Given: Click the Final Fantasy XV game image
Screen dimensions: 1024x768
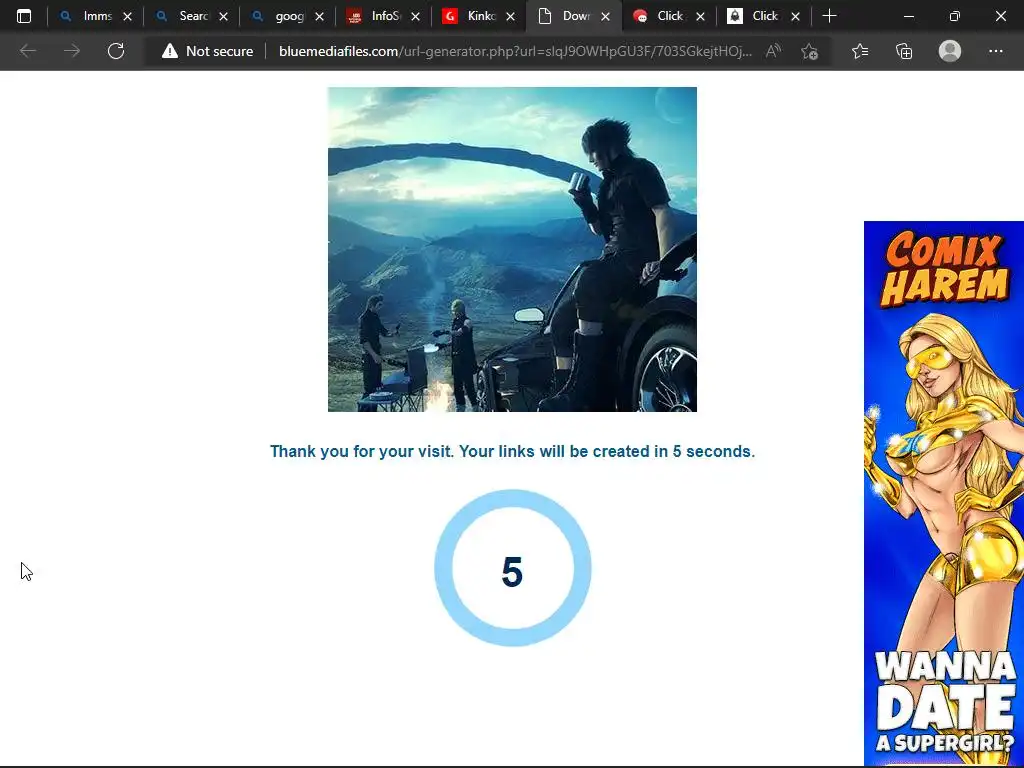Looking at the screenshot, I should [x=512, y=249].
